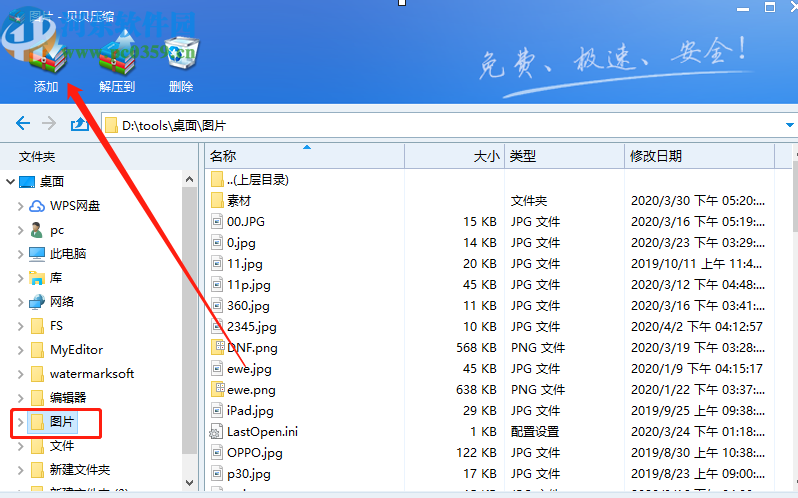The width and height of the screenshot is (798, 498).
Task: Sort by 修改日期 column header
Action: [x=699, y=156]
